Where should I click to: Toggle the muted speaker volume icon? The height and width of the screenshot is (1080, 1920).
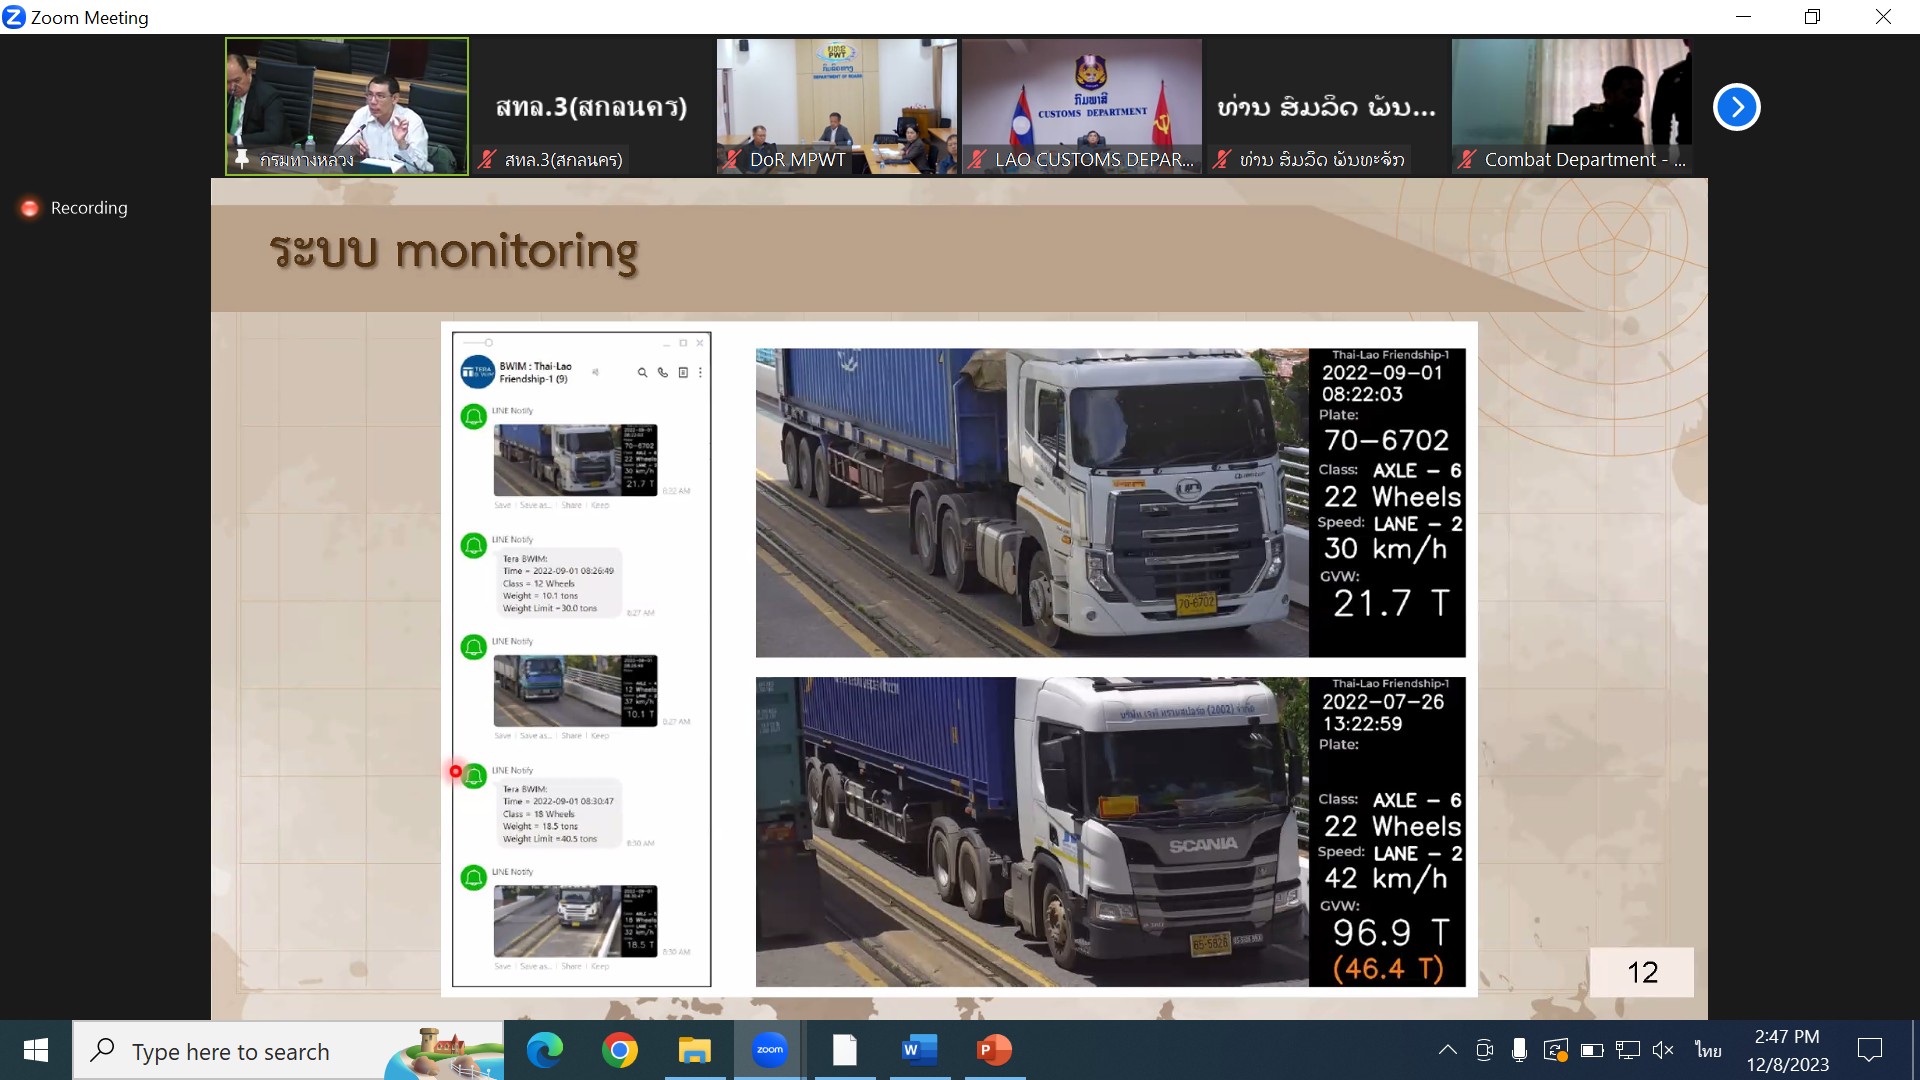pos(1663,1050)
